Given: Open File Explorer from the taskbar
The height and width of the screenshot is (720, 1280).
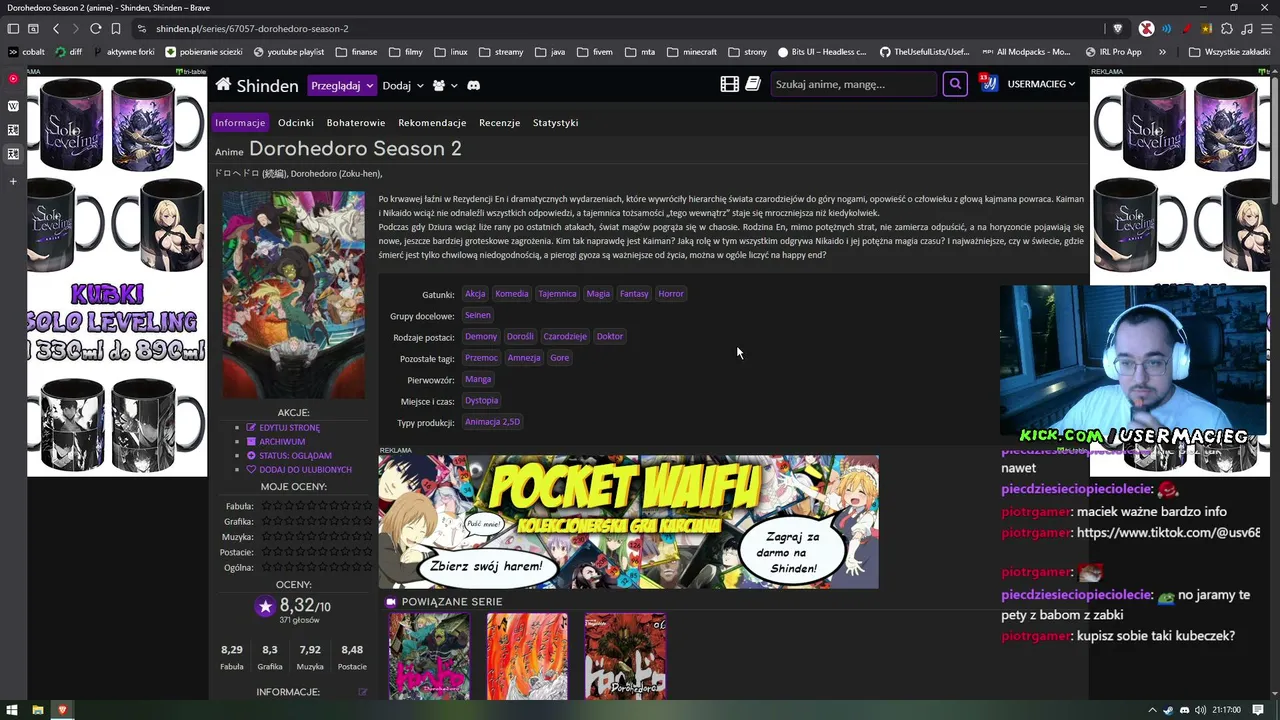Looking at the screenshot, I should [x=37, y=710].
